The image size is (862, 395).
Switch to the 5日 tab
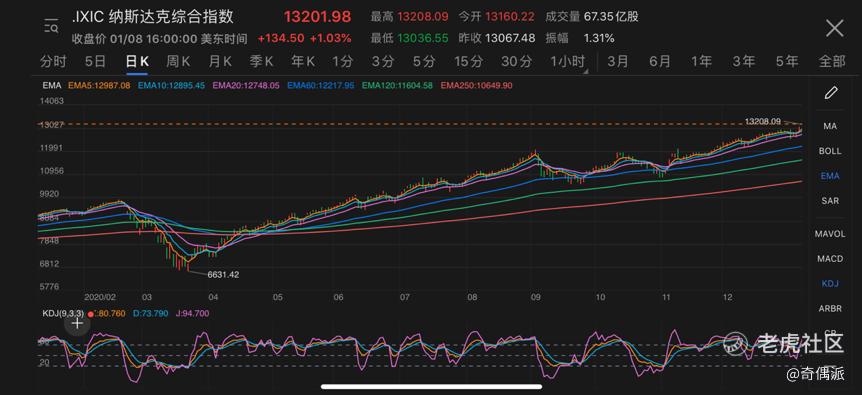pyautogui.click(x=95, y=62)
